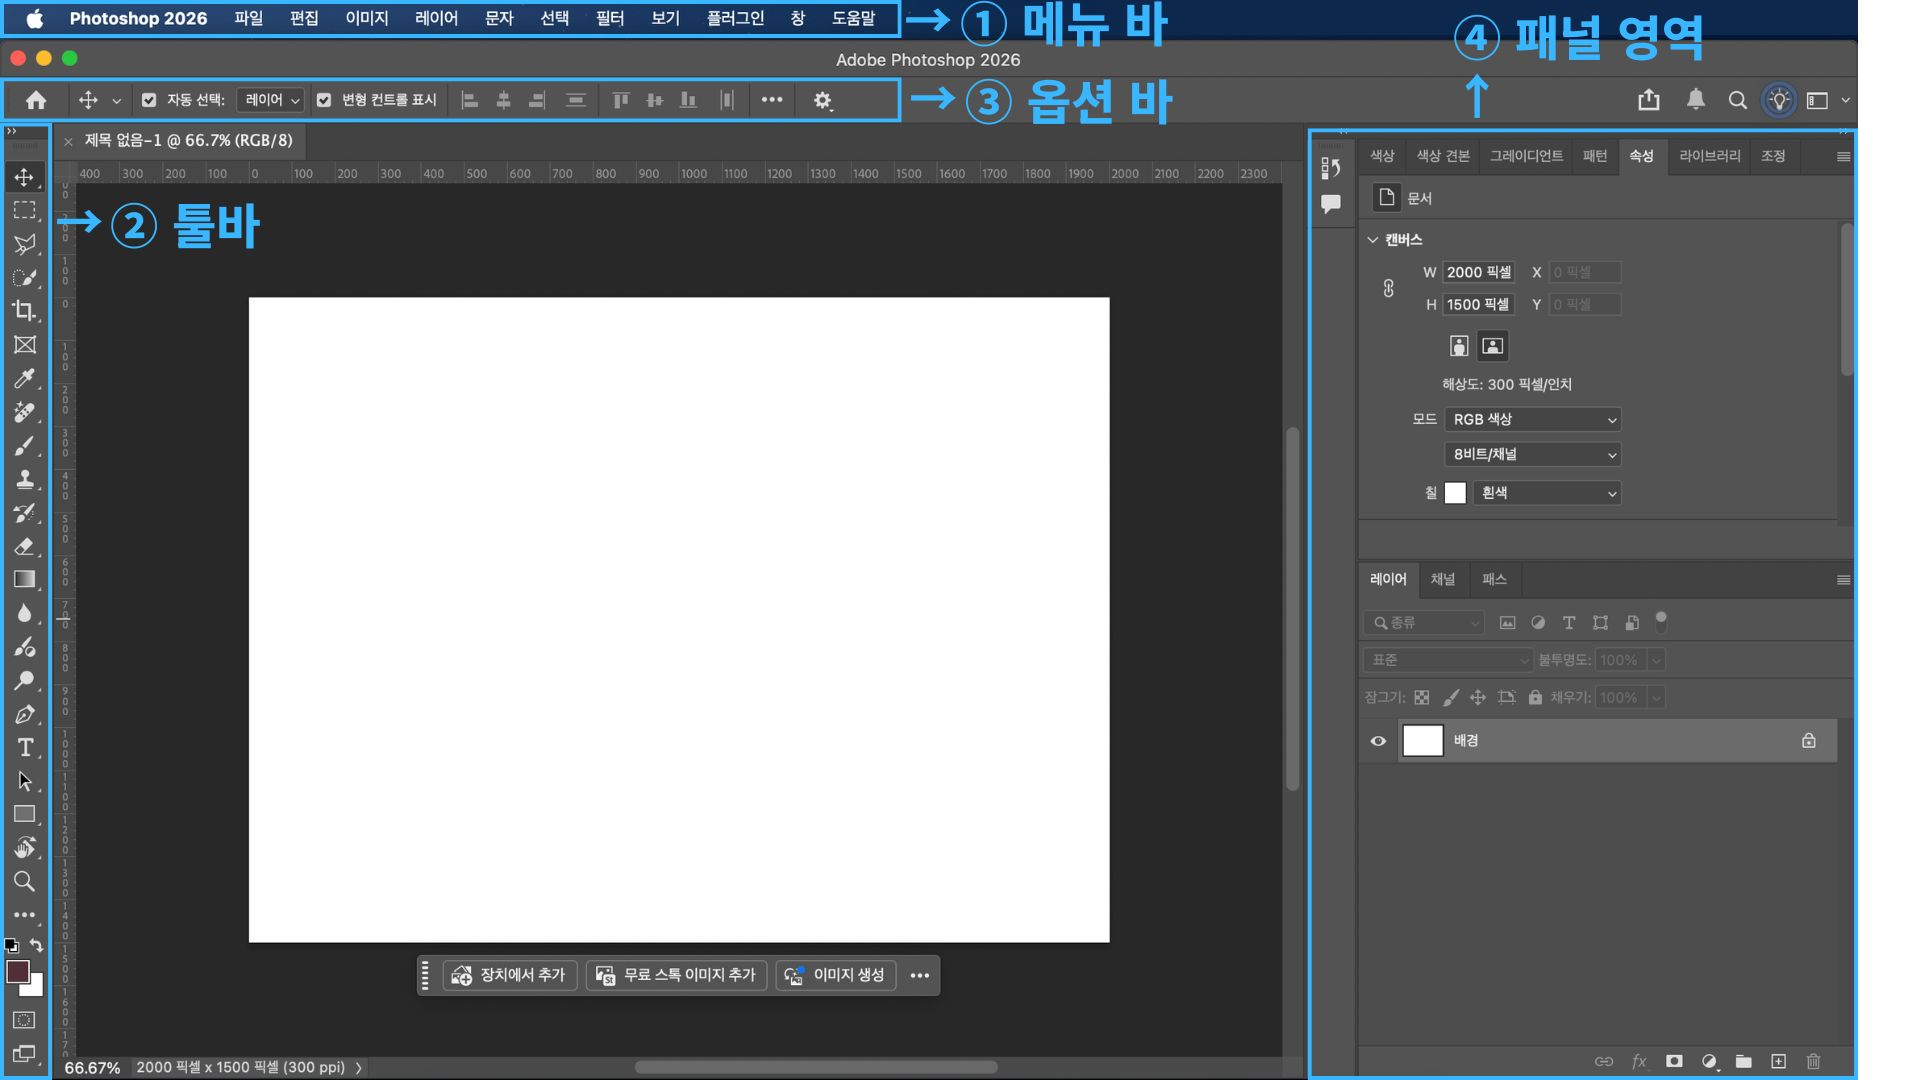Select the Eraser tool
1920x1080 pixels.
(x=24, y=546)
